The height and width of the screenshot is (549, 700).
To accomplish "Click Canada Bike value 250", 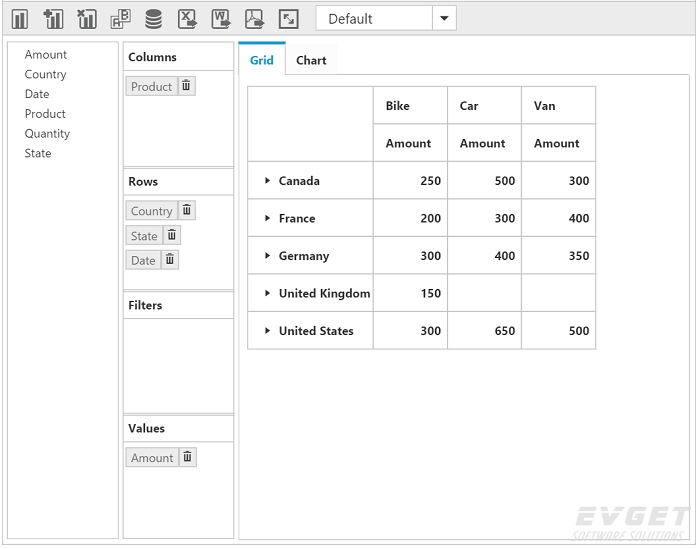I will point(410,180).
